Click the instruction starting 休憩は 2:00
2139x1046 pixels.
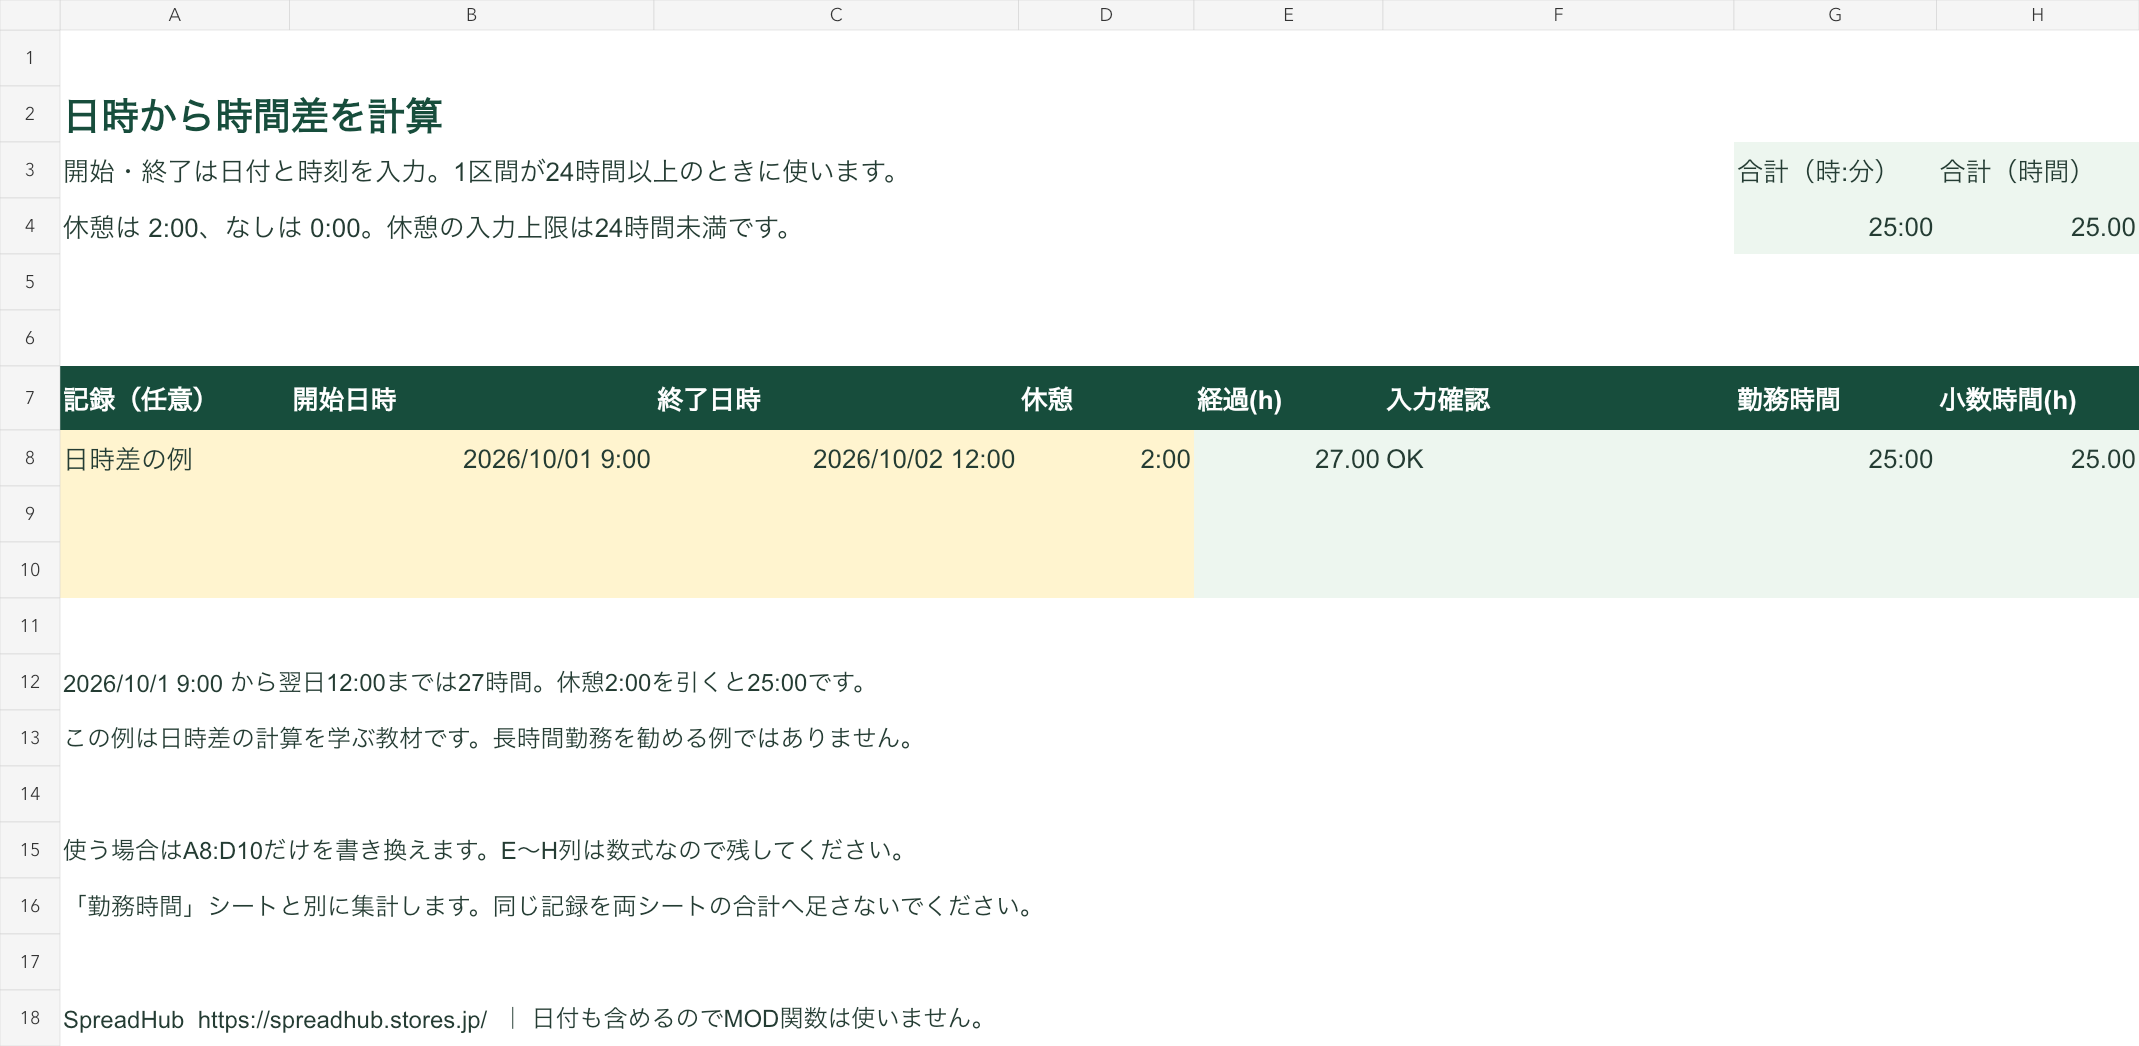coord(429,227)
